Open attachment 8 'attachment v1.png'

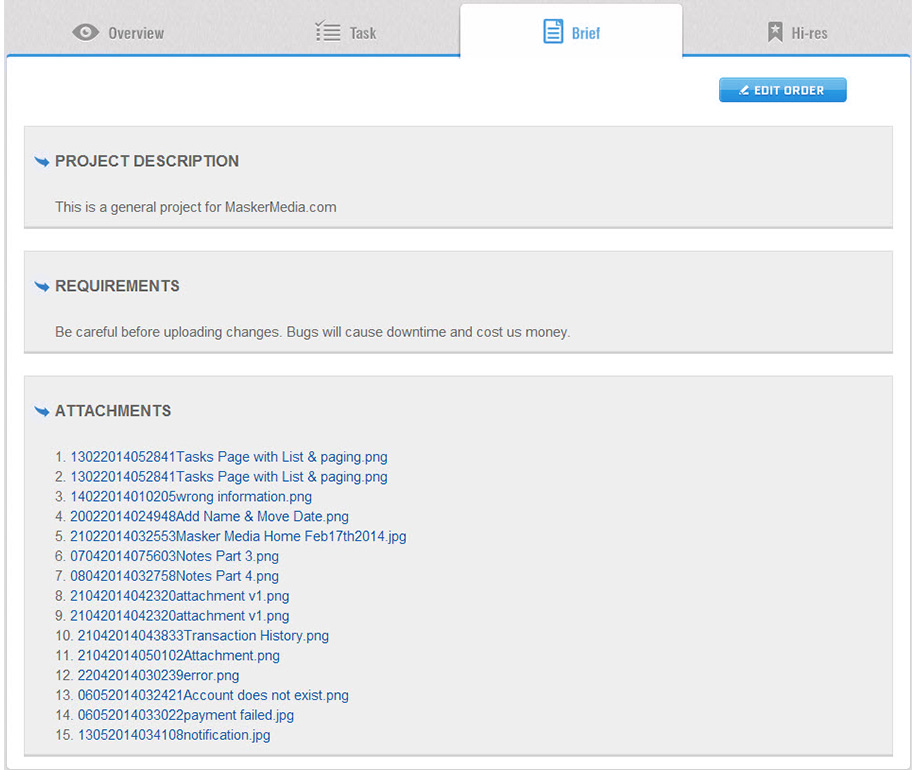(x=180, y=596)
